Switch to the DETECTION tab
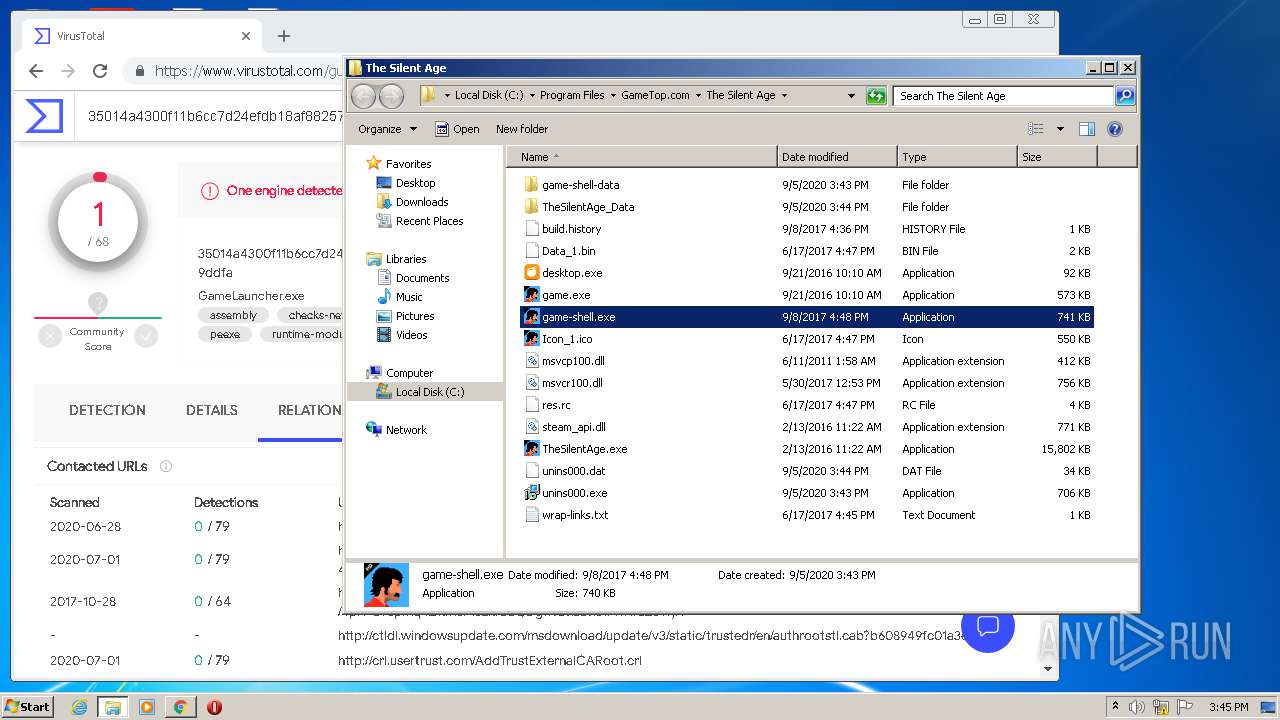Image resolution: width=1280 pixels, height=720 pixels. tap(107, 410)
